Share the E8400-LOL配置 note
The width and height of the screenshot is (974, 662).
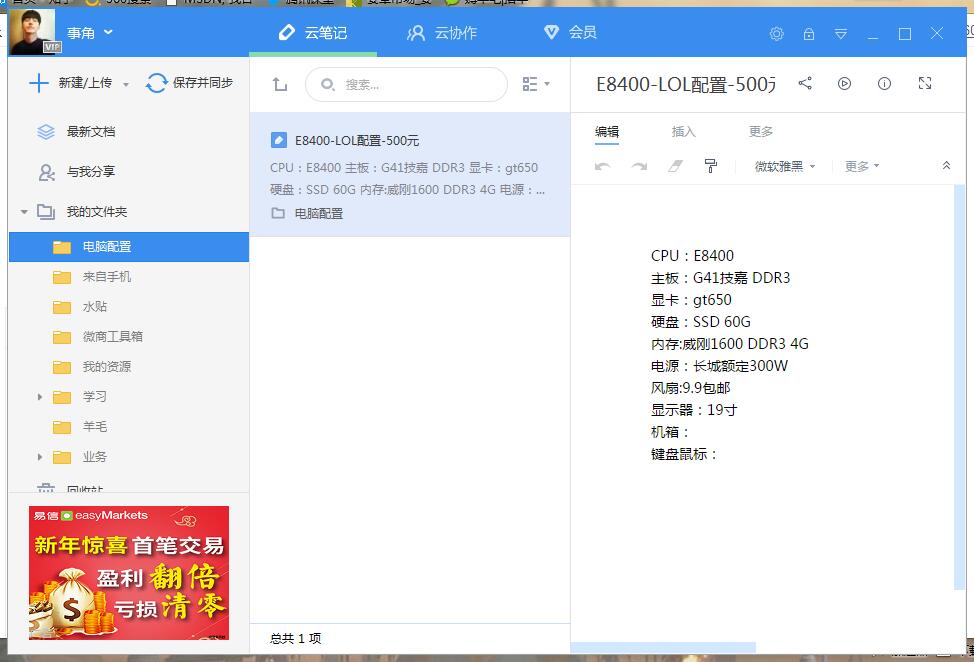coord(806,85)
